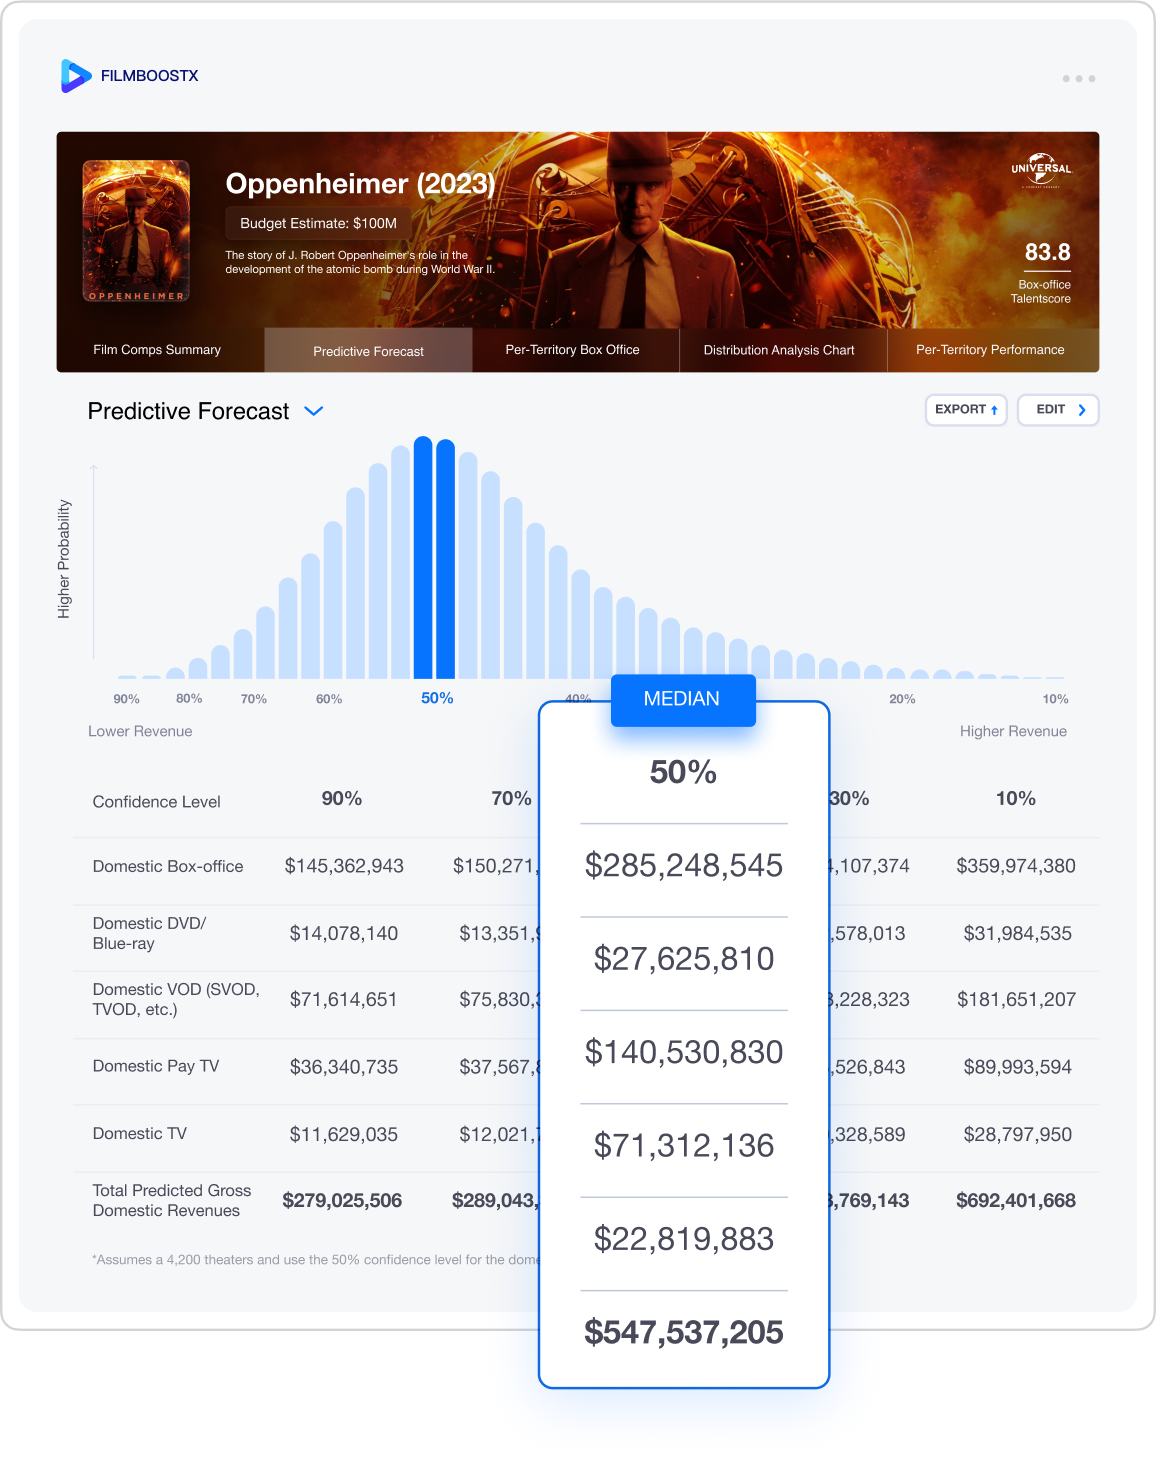Click the 10% confidence level column header
1156x1463 pixels.
click(x=1015, y=799)
